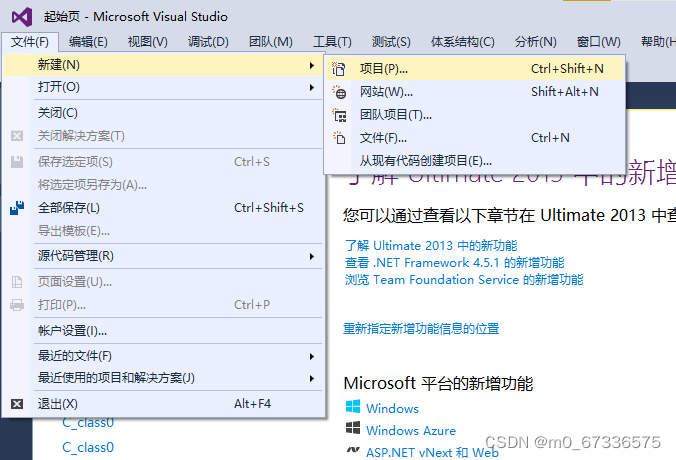Image resolution: width=676 pixels, height=460 pixels.
Task: Expand the 源代码管理(R) submenu arrow
Action: coord(312,257)
